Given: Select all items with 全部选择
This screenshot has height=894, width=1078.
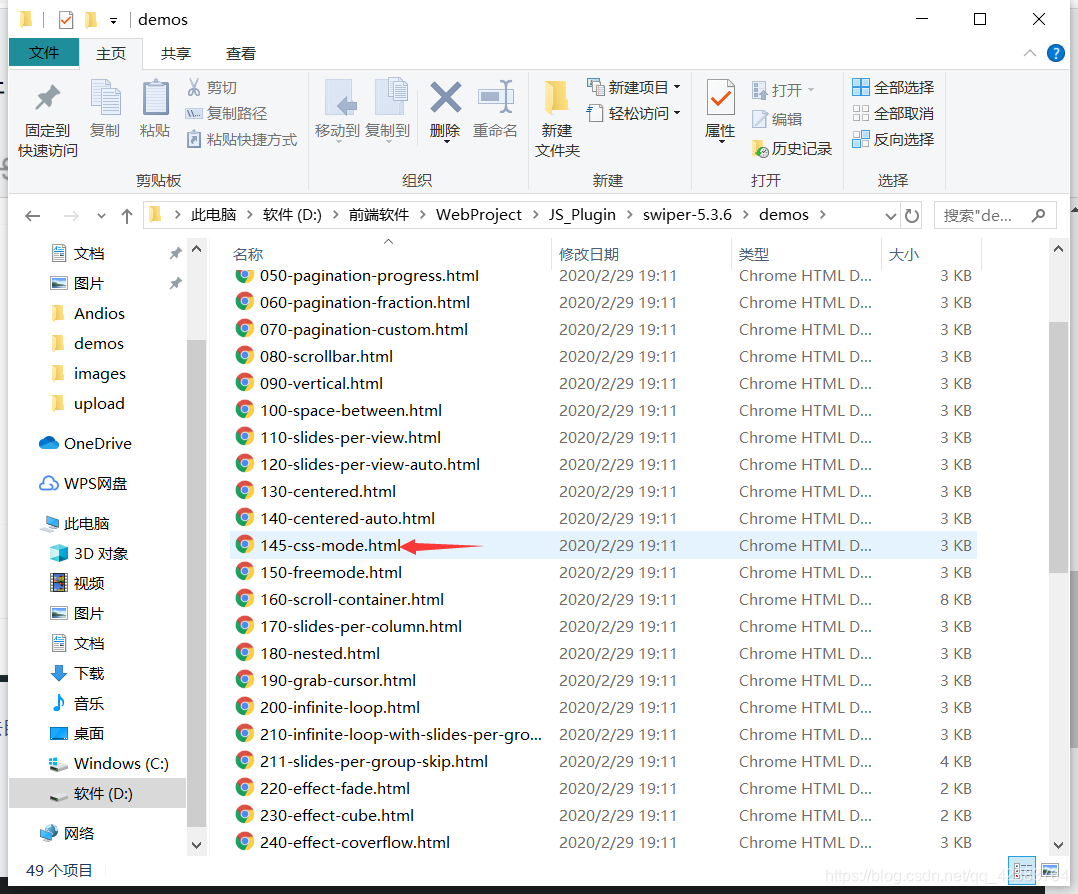Looking at the screenshot, I should coord(892,87).
